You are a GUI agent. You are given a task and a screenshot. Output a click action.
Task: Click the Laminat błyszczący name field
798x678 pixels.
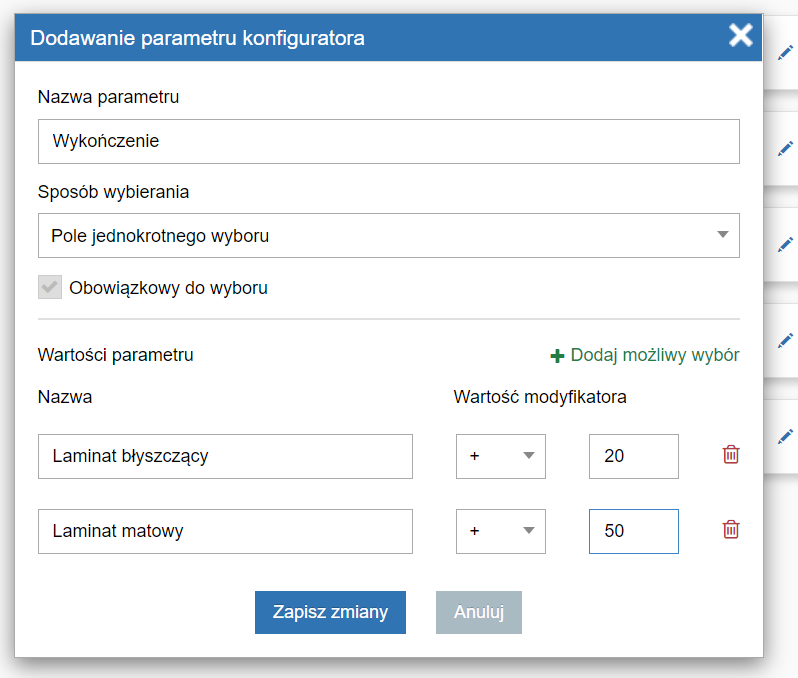[x=225, y=456]
